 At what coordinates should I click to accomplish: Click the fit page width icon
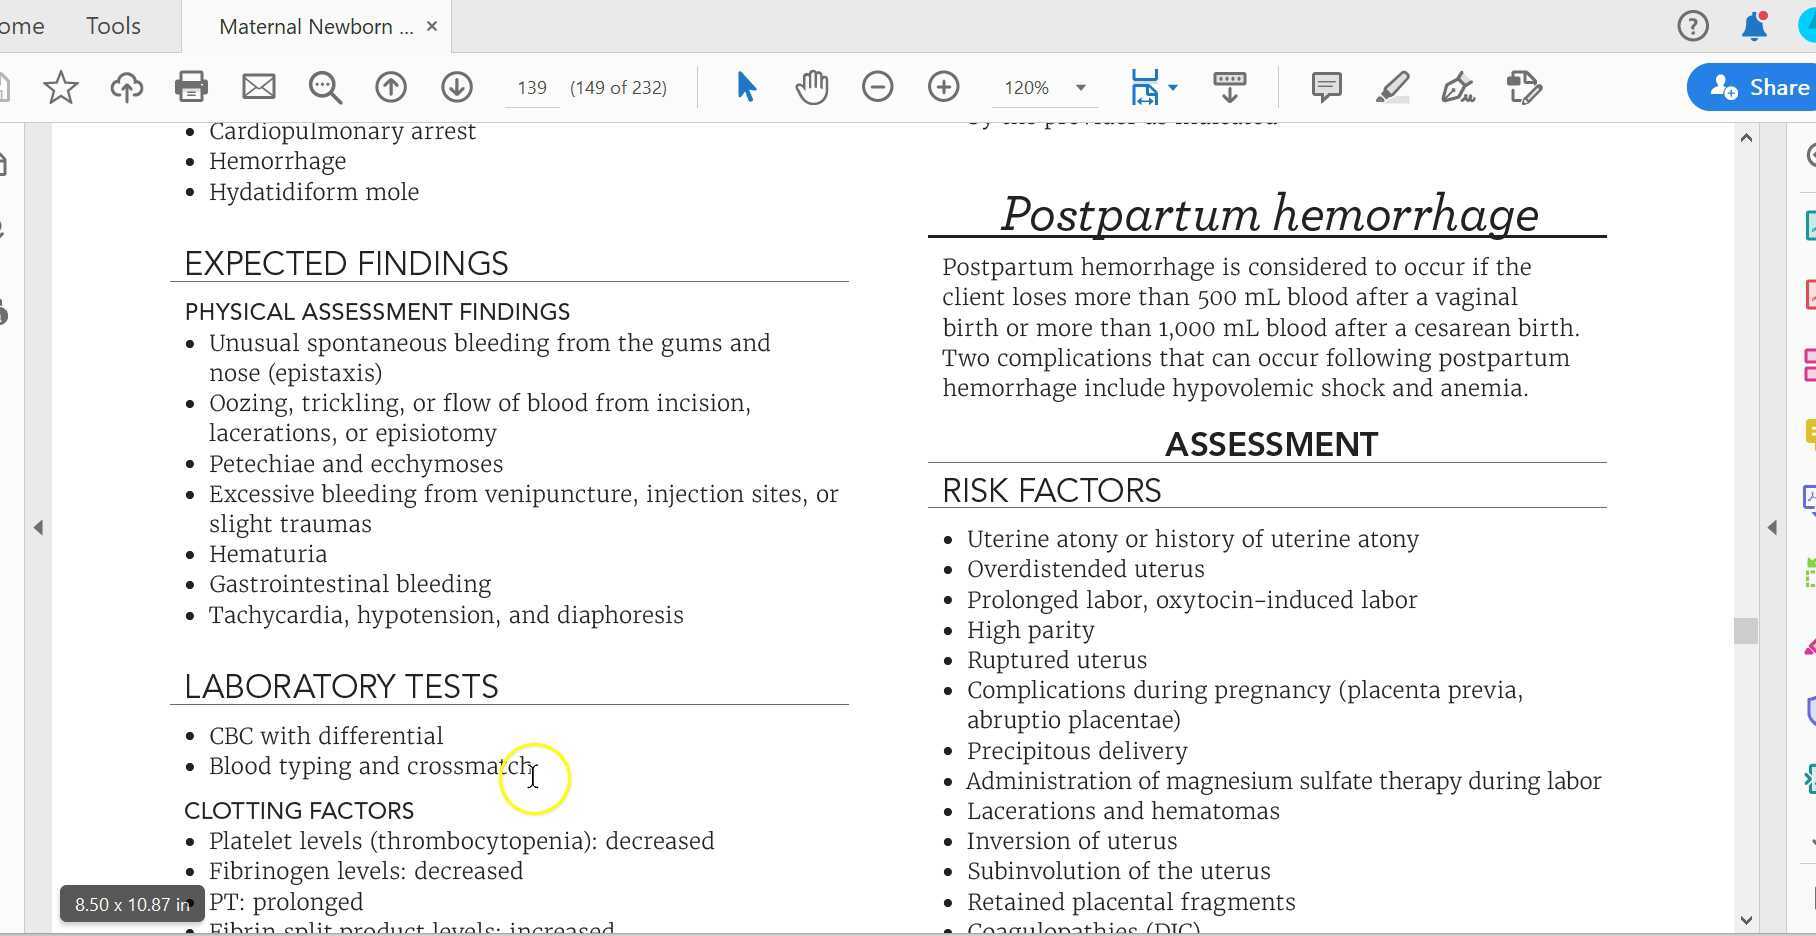pos(1144,88)
